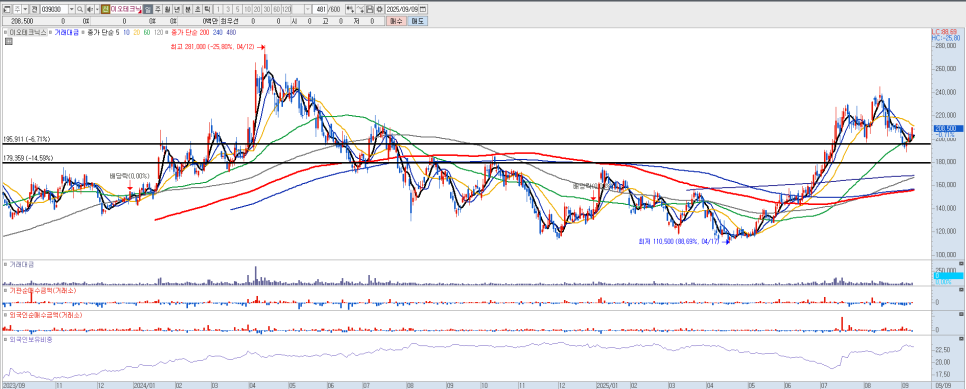Click the blue 10 moving average legend
The image size is (966, 389).
pyautogui.click(x=126, y=32)
